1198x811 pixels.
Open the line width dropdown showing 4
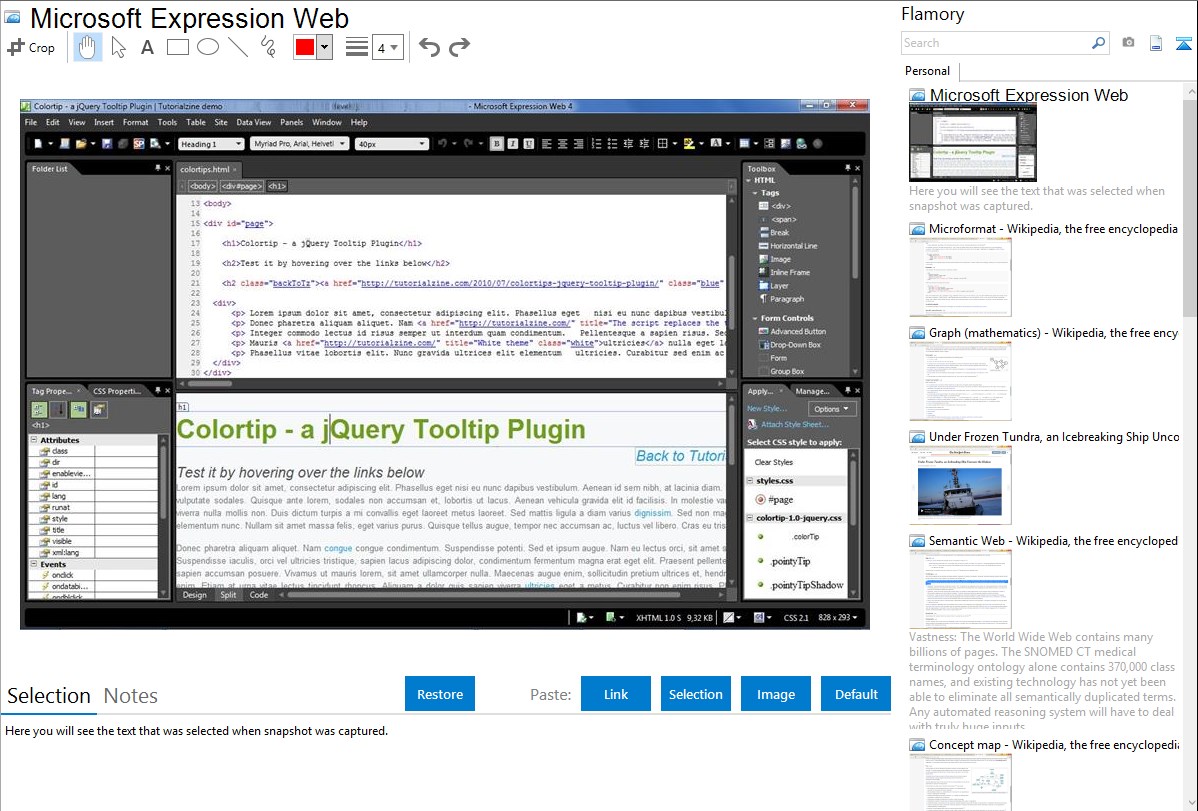point(387,48)
